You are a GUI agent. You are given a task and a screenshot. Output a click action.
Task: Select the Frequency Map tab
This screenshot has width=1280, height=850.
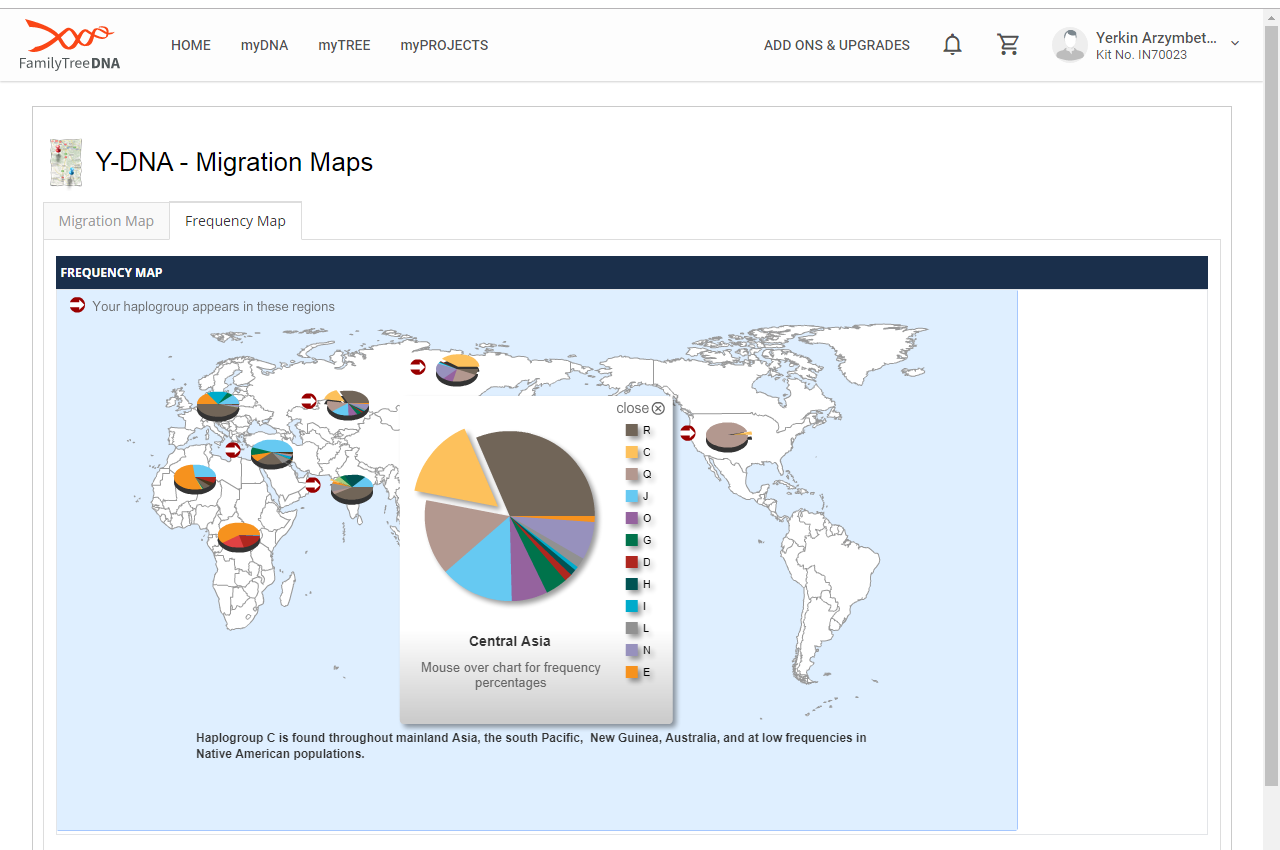pos(235,221)
